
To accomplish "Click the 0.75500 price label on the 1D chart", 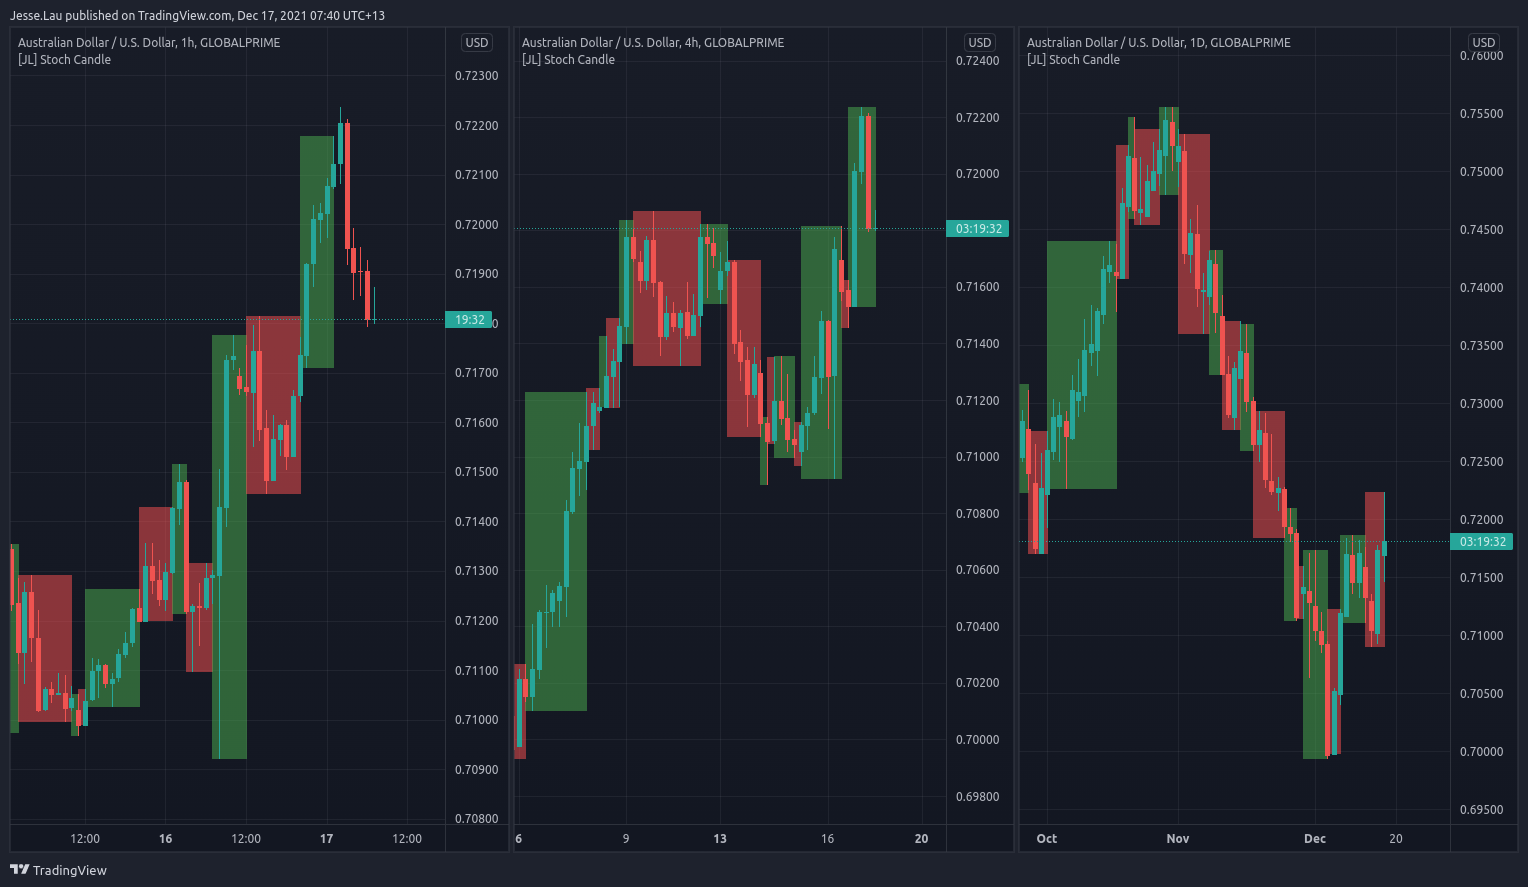I will point(1482,114).
